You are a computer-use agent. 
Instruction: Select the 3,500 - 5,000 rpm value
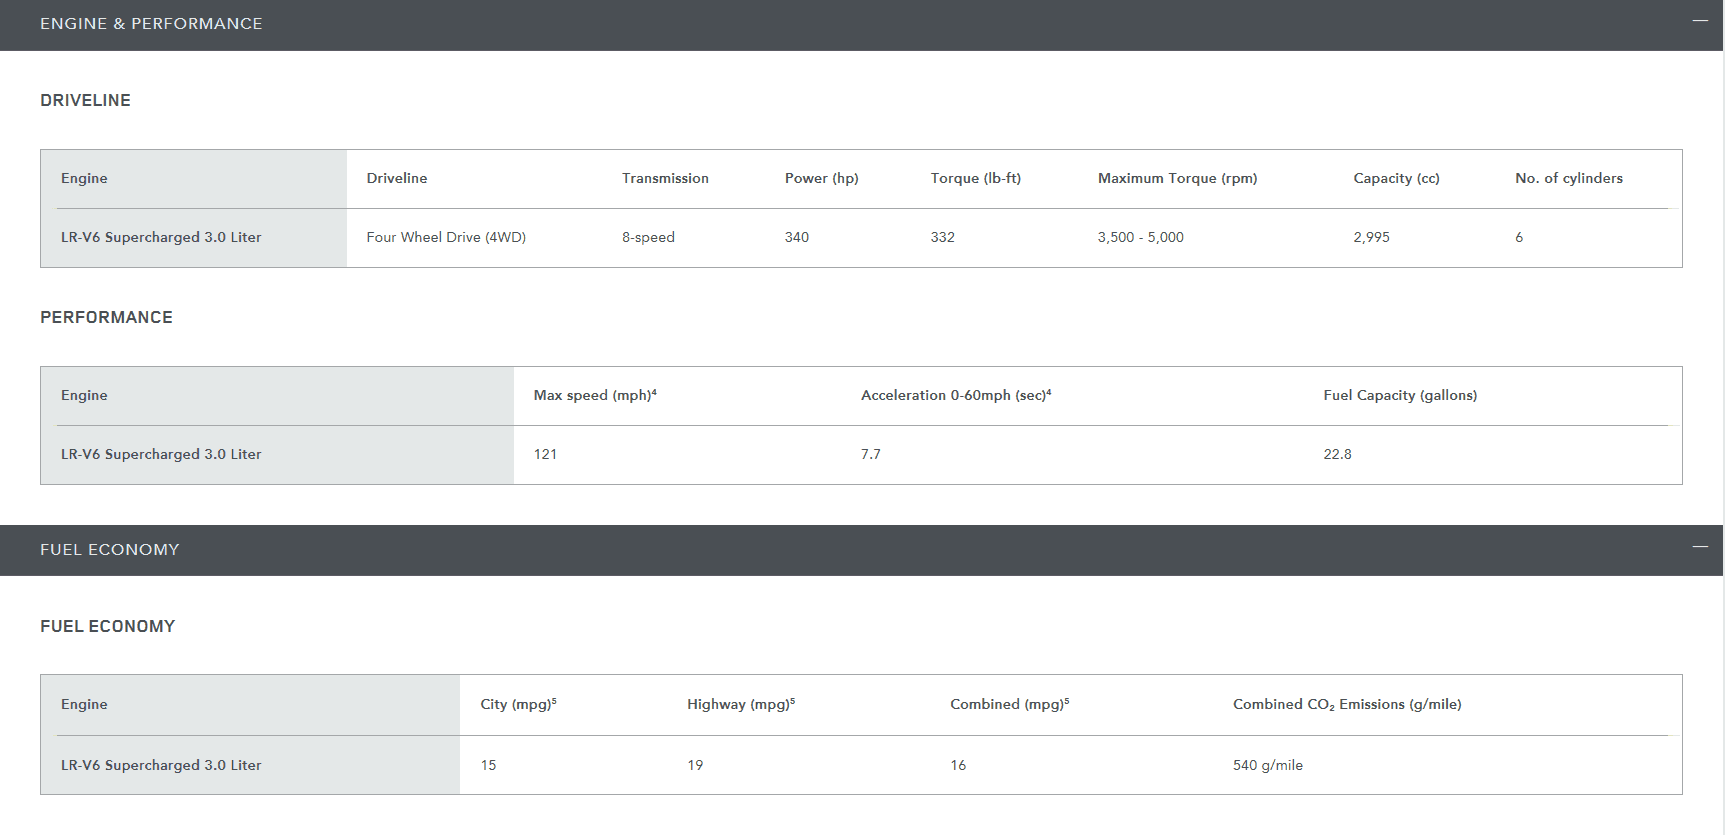point(1141,237)
